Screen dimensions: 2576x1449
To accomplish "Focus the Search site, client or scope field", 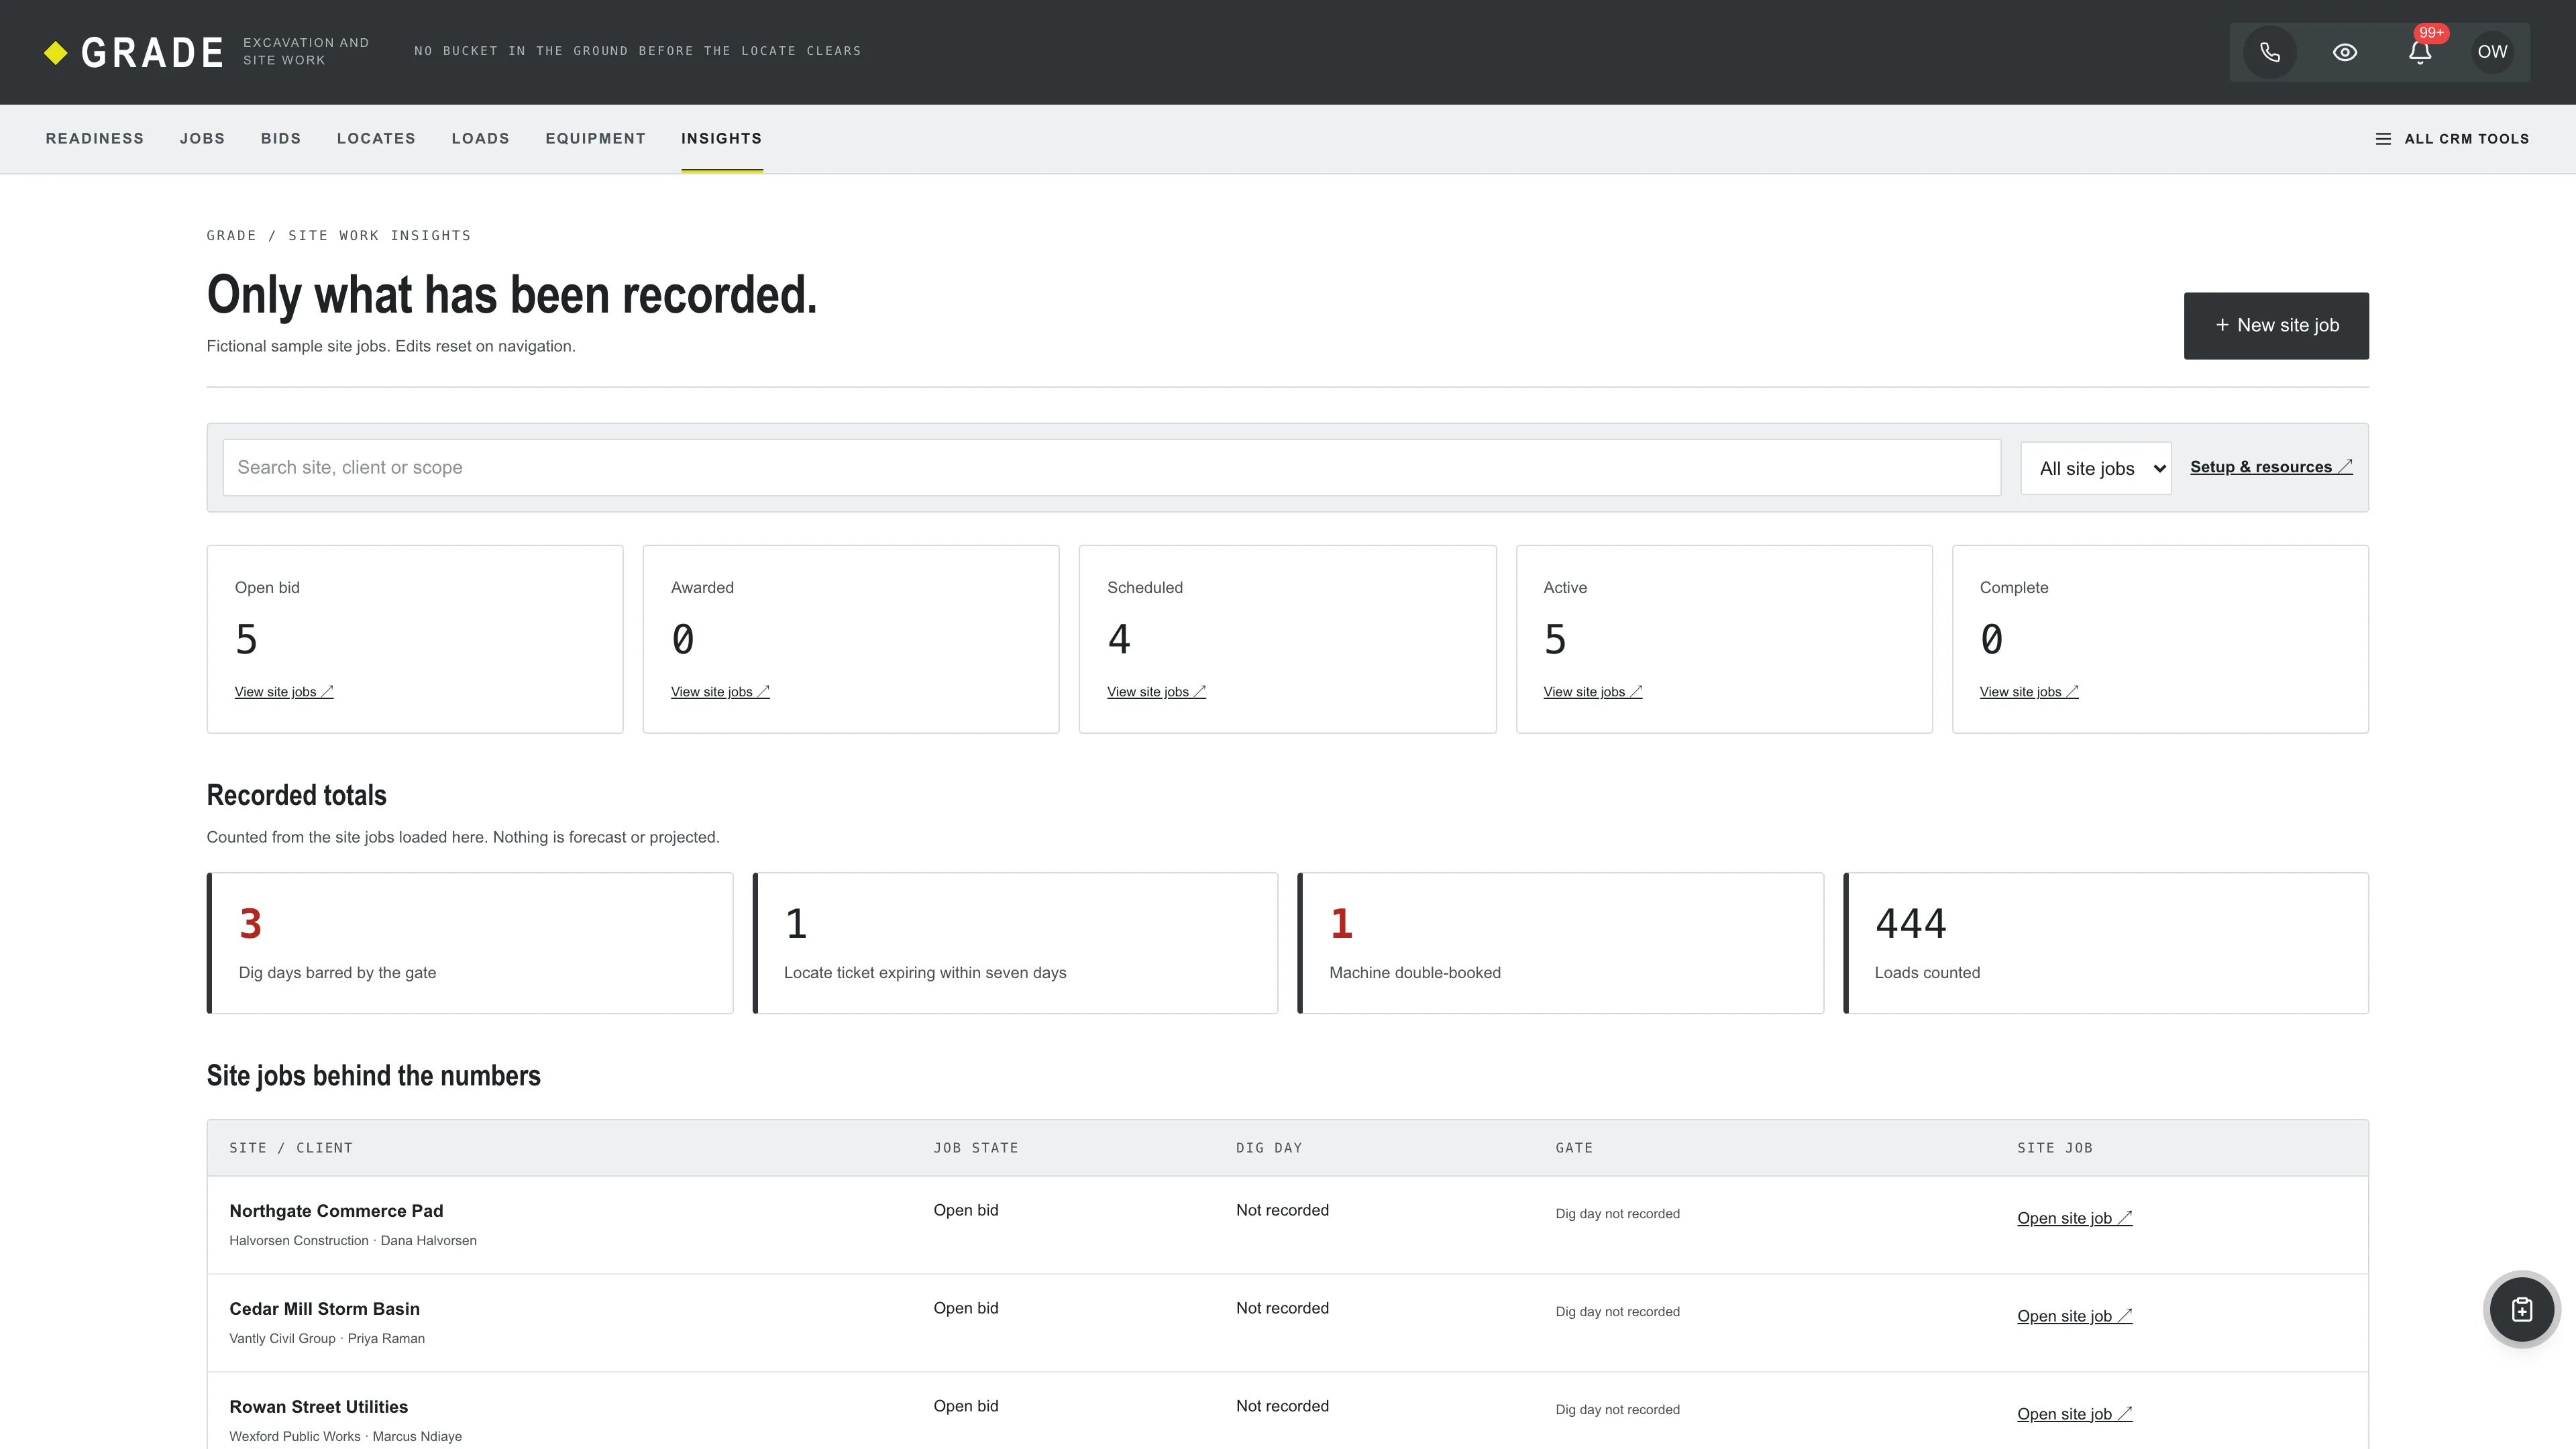I will pyautogui.click(x=1111, y=468).
